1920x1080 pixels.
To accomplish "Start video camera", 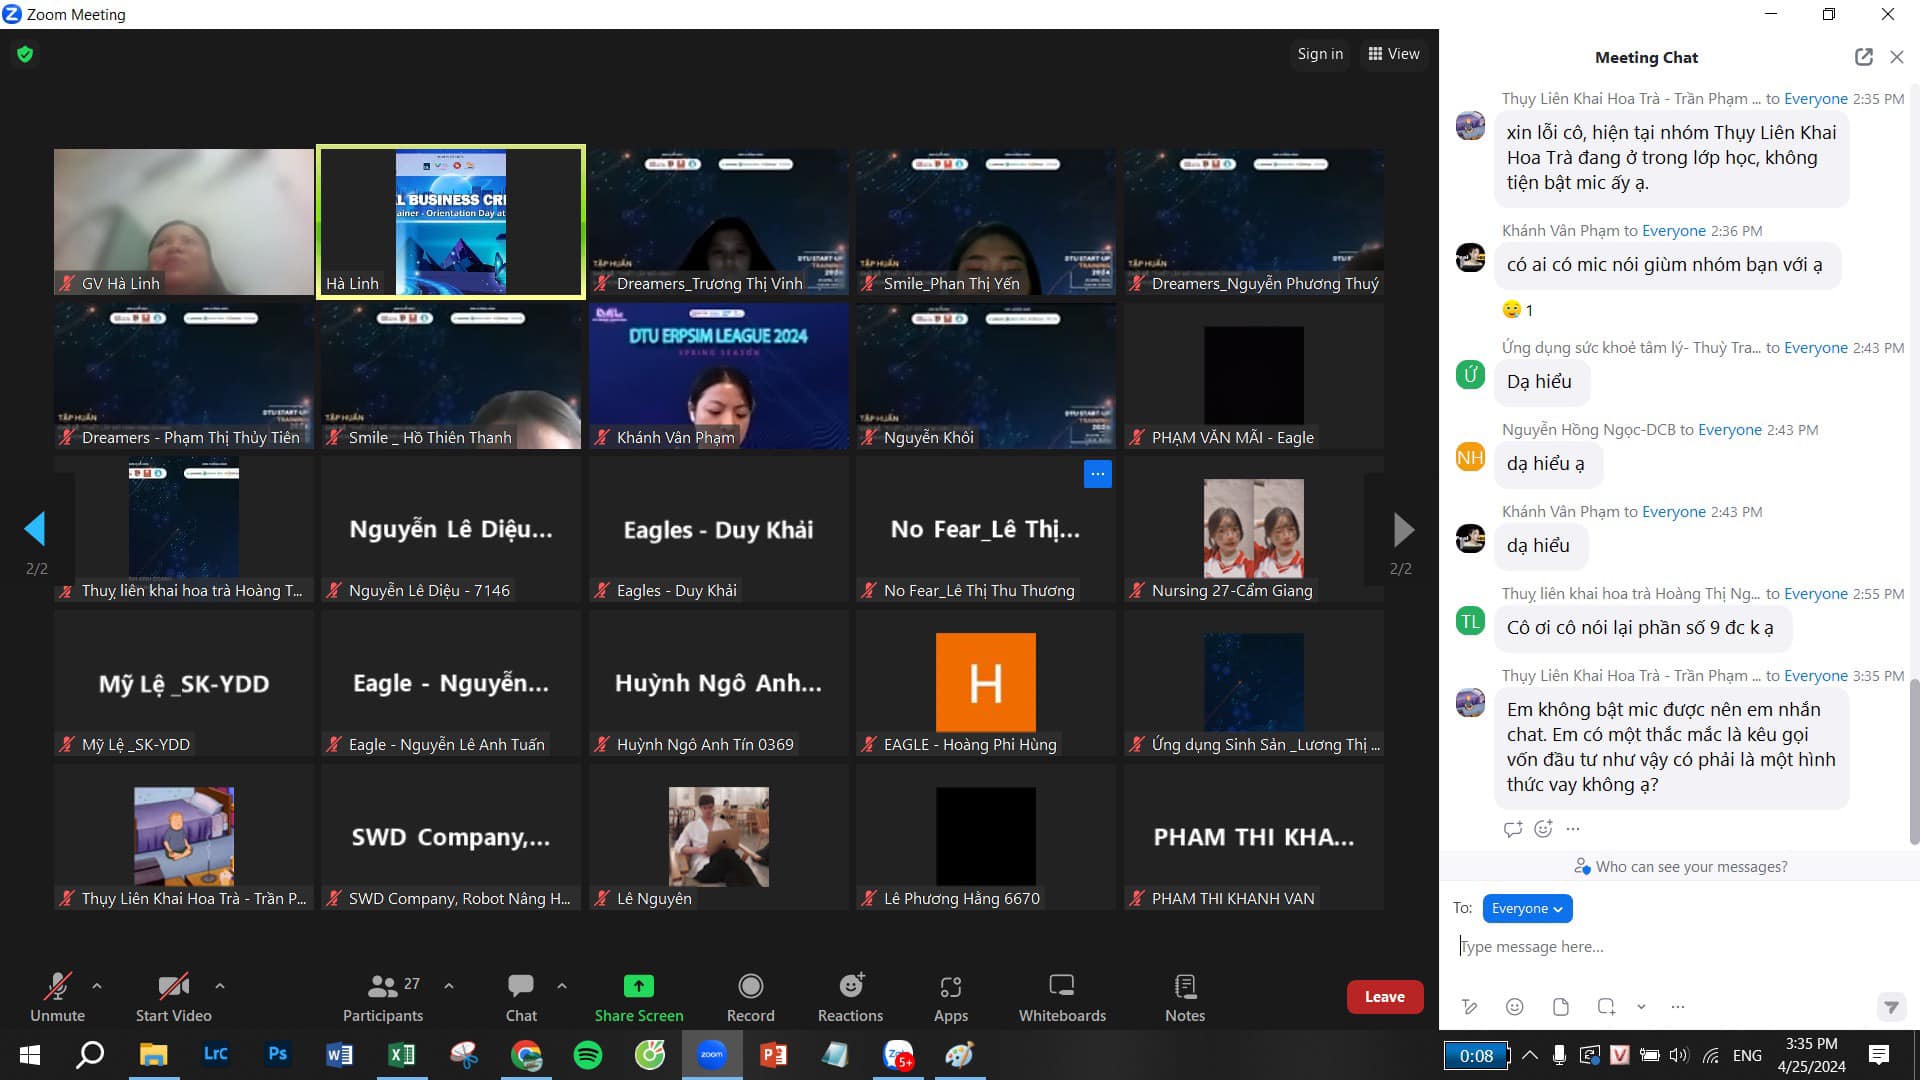I will (x=173, y=997).
